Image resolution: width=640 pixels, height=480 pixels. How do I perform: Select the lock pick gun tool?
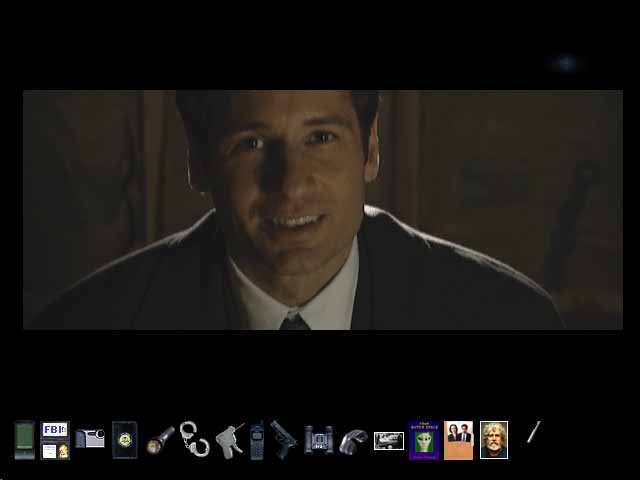[230, 441]
